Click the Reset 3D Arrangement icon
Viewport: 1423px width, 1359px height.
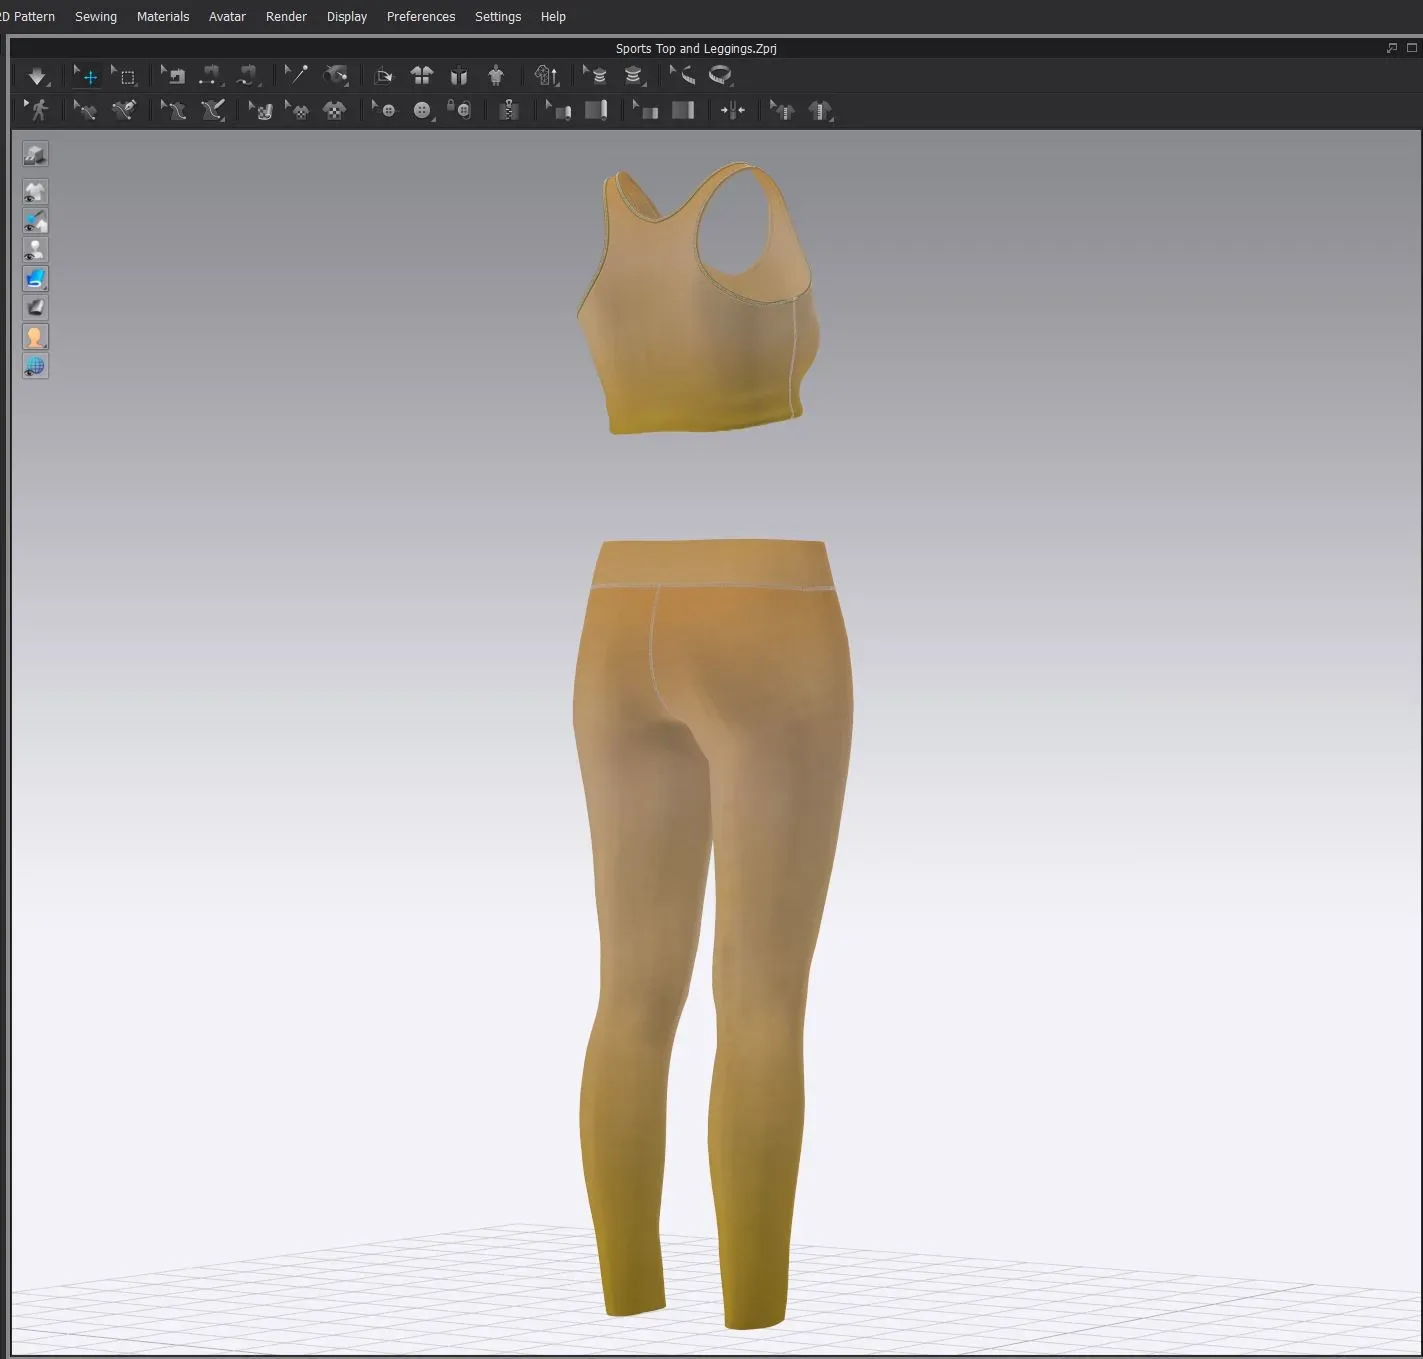pyautogui.click(x=459, y=76)
